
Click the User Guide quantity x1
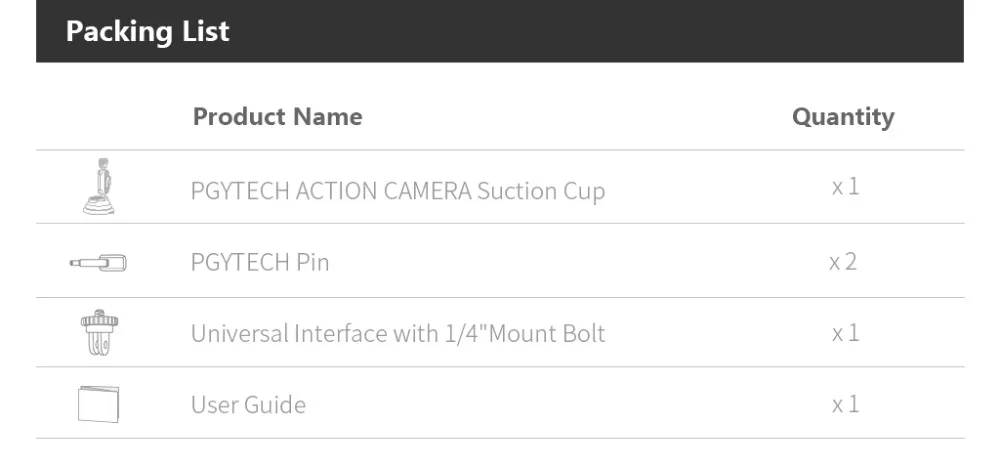point(845,404)
